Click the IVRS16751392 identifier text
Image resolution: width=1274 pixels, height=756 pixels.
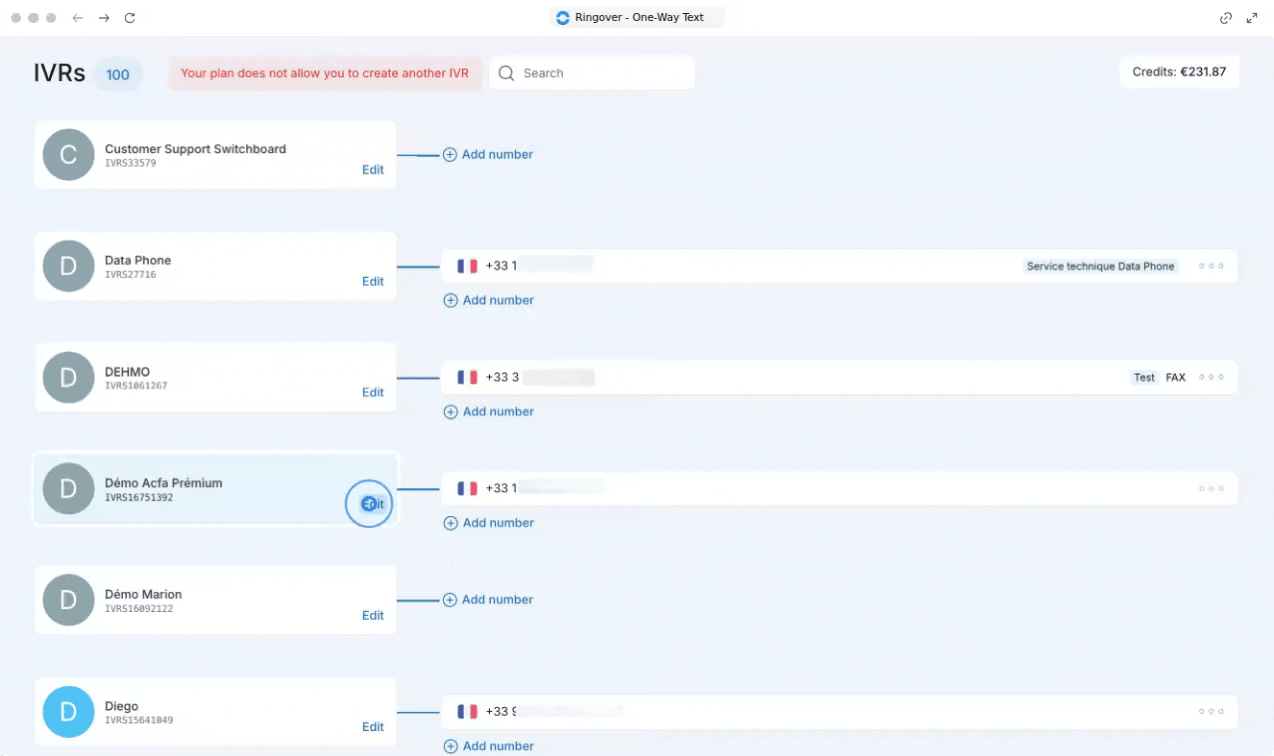[x=139, y=497]
